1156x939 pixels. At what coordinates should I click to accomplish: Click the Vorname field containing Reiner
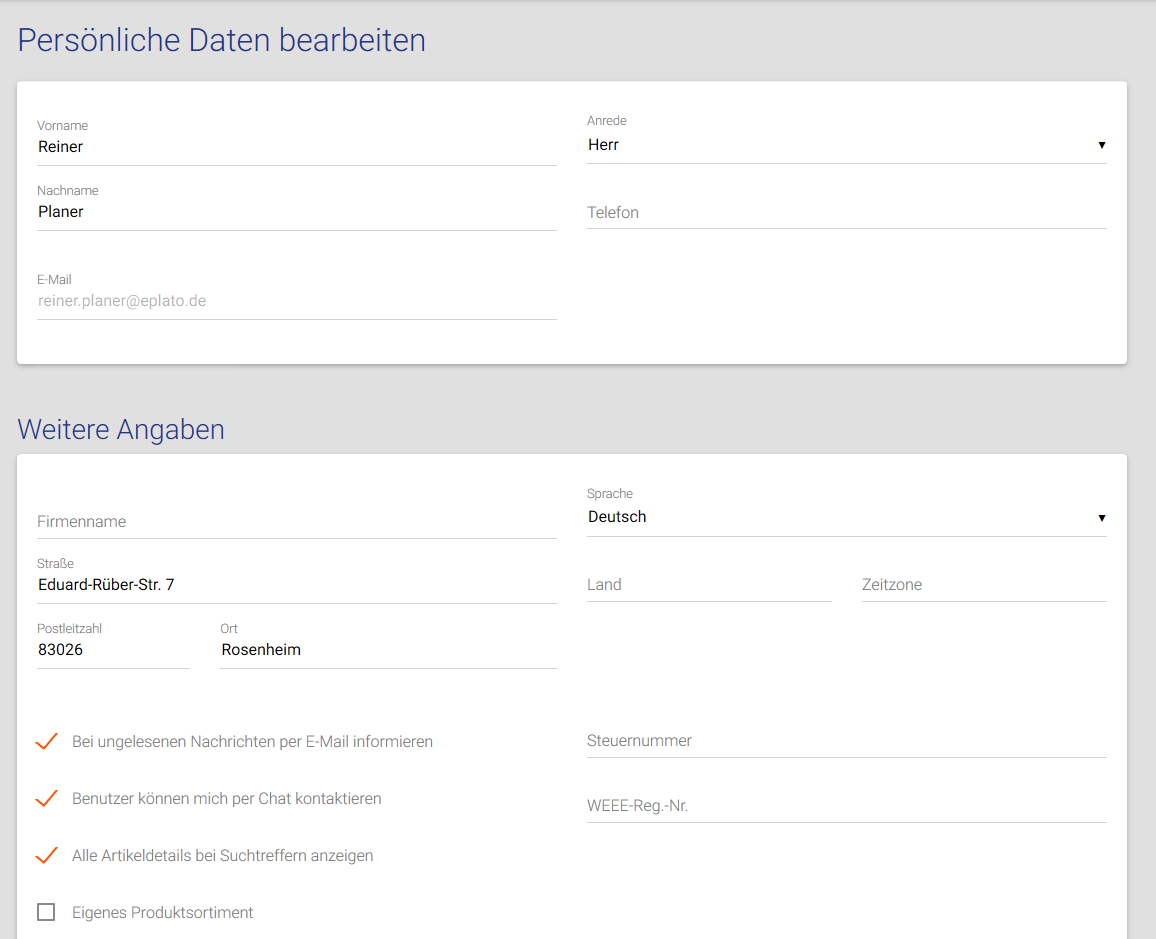tap(296, 147)
